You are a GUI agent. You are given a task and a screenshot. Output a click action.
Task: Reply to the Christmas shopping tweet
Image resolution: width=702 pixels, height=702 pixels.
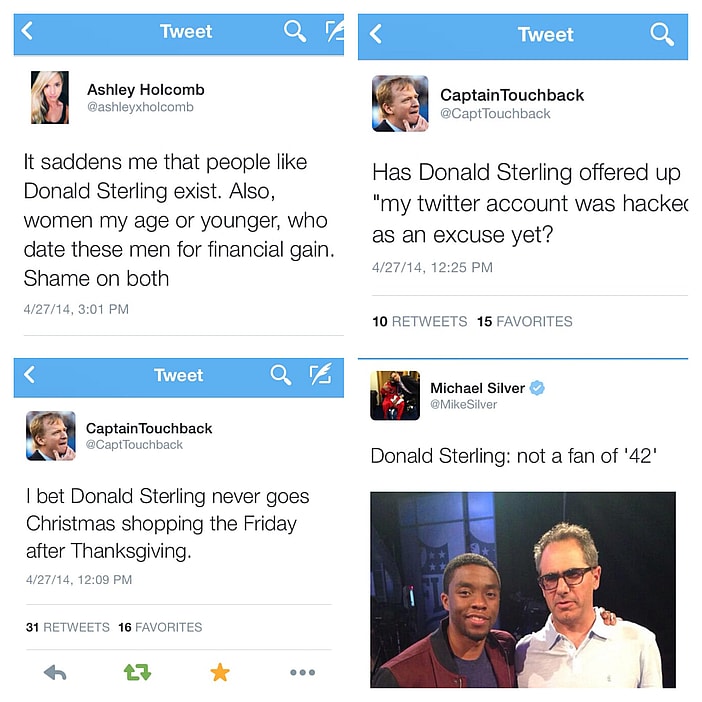[x=55, y=672]
